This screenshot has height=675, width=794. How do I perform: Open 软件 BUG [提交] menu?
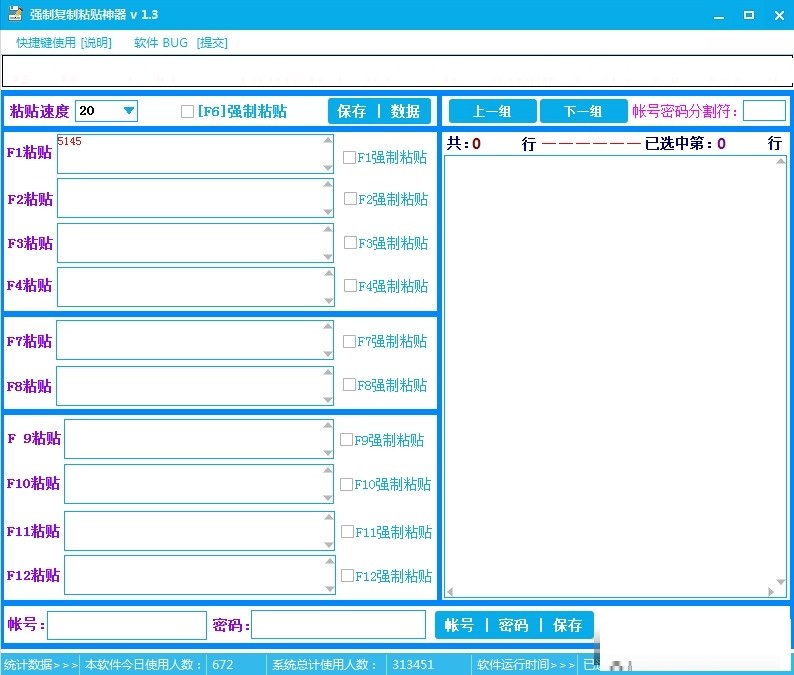tap(180, 43)
